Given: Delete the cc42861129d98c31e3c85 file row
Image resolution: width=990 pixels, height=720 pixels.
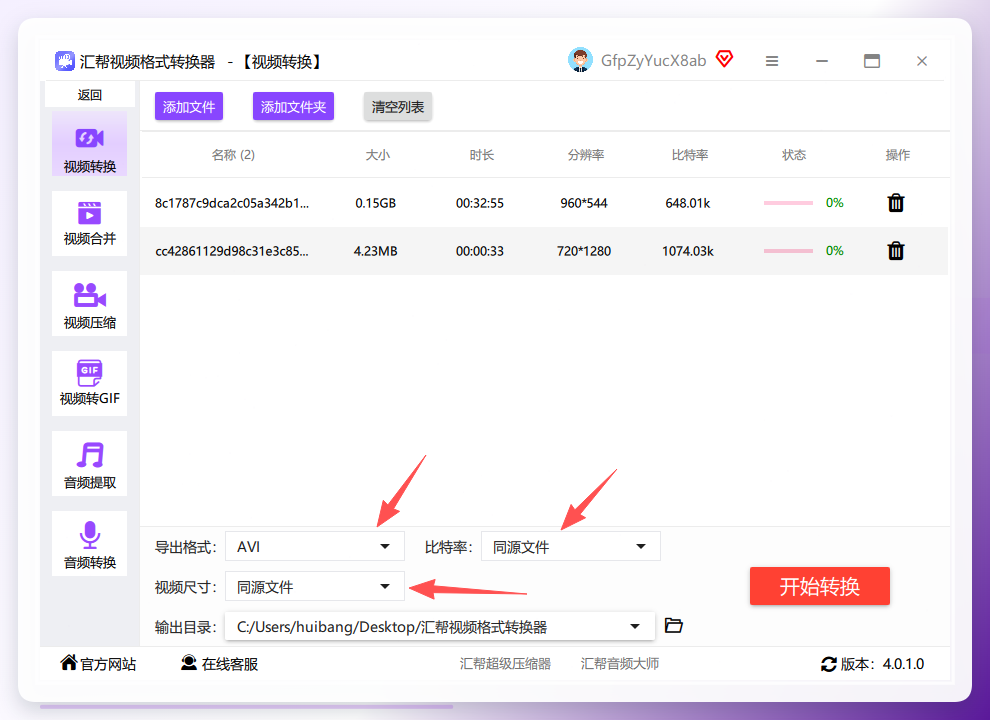Looking at the screenshot, I should coord(896,251).
